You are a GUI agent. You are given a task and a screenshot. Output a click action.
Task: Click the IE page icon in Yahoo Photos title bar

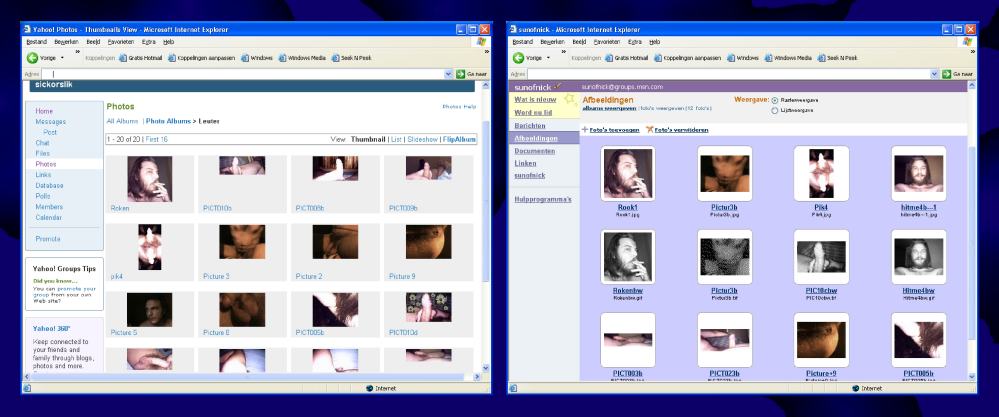pyautogui.click(x=27, y=29)
